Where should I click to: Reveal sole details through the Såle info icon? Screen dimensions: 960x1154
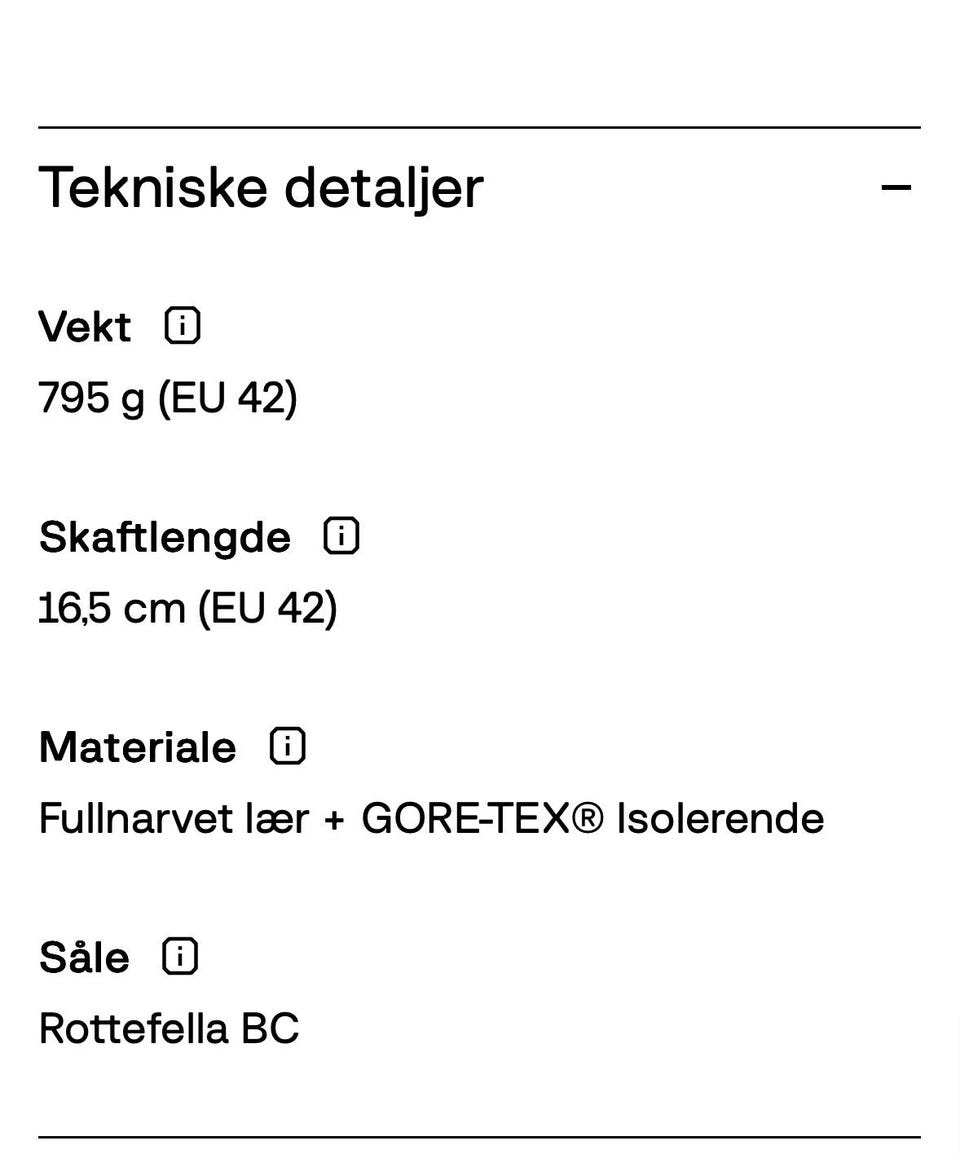pyautogui.click(x=179, y=955)
